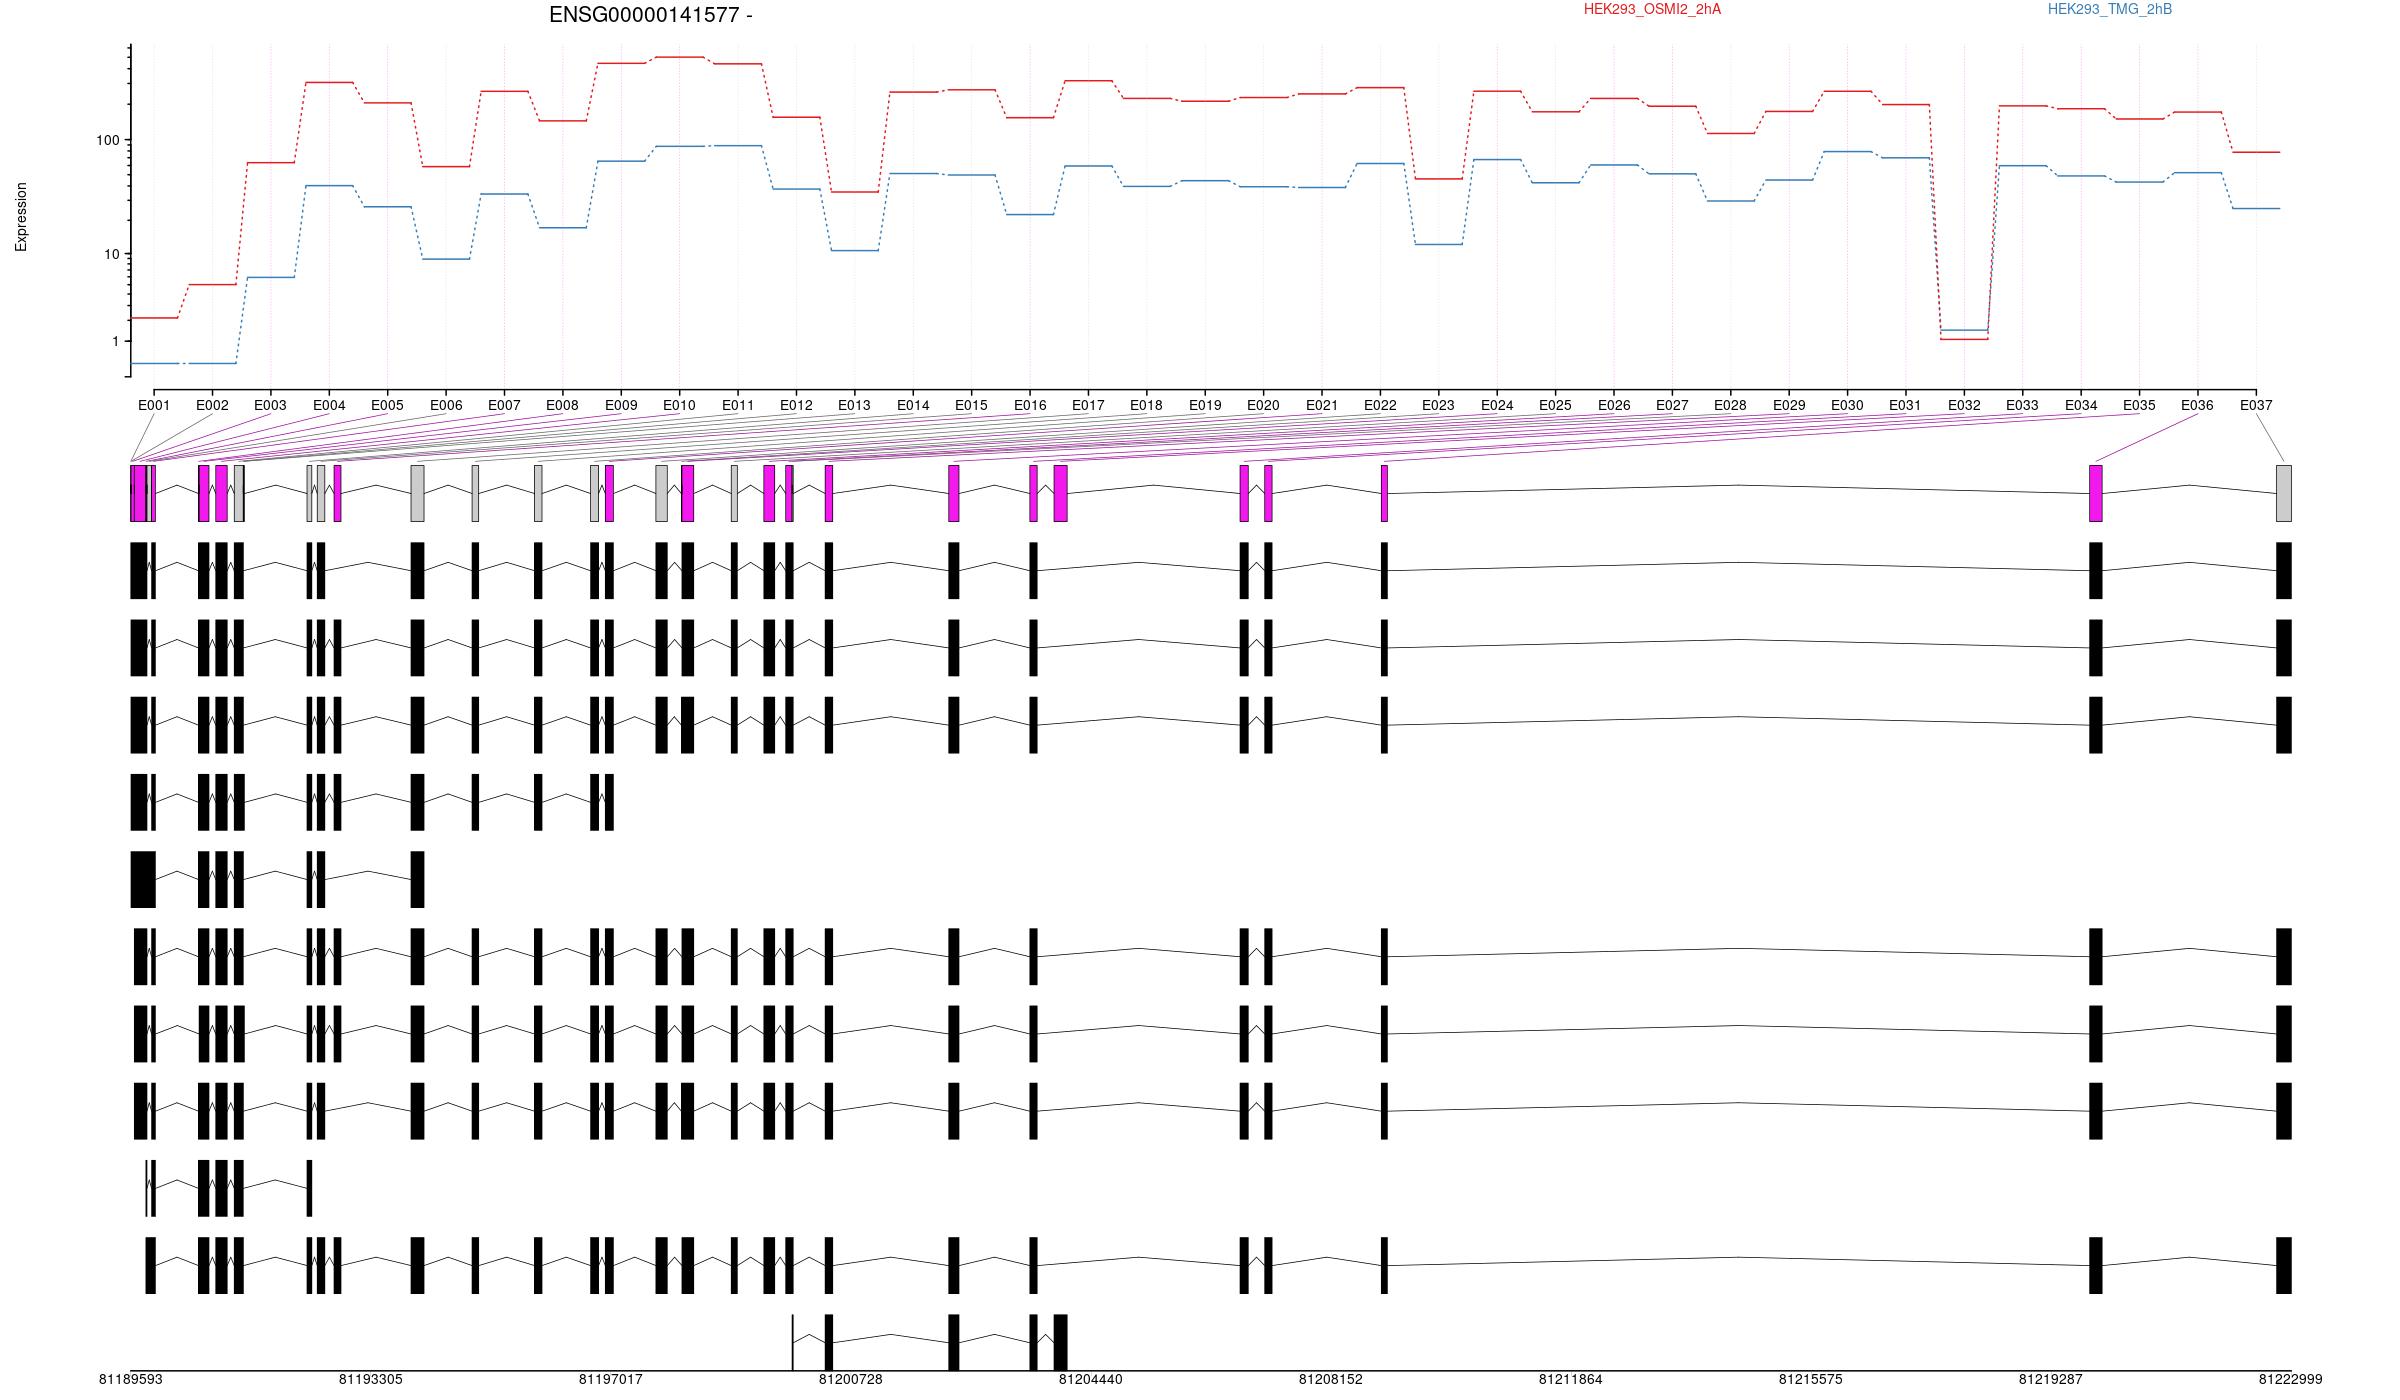Screen dimensions: 2400x1400
Task: Click the y-axis tick value 100
Action: point(107,141)
